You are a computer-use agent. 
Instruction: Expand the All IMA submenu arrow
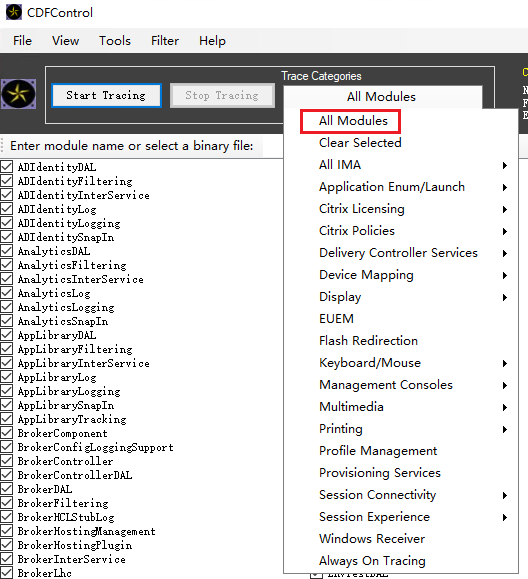pos(505,165)
